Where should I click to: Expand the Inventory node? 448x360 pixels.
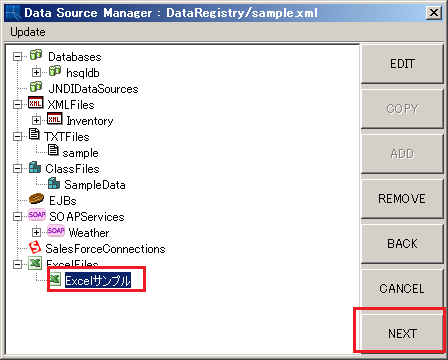pos(36,120)
